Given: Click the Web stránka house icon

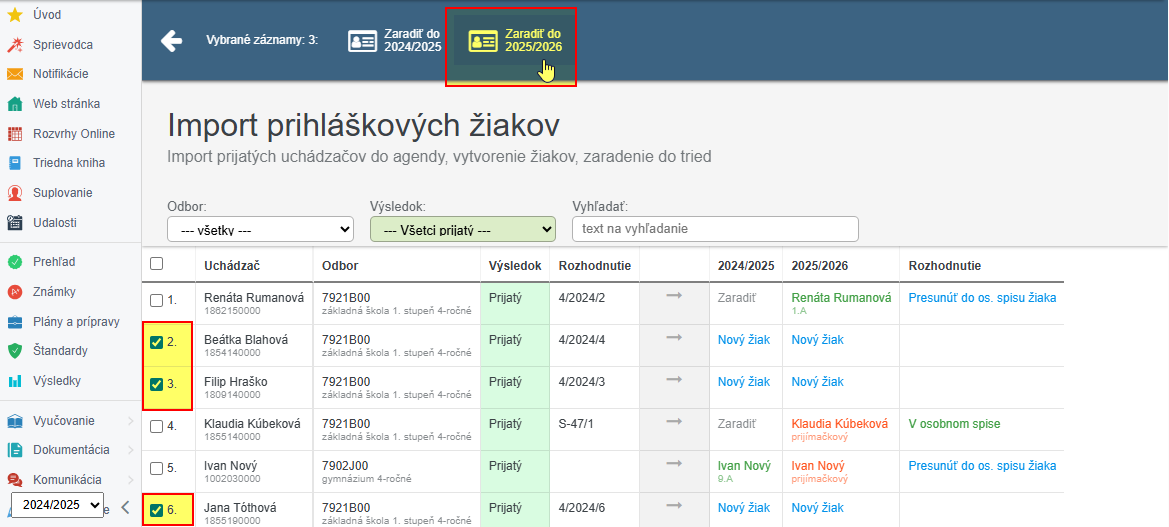Looking at the screenshot, I should pos(14,104).
